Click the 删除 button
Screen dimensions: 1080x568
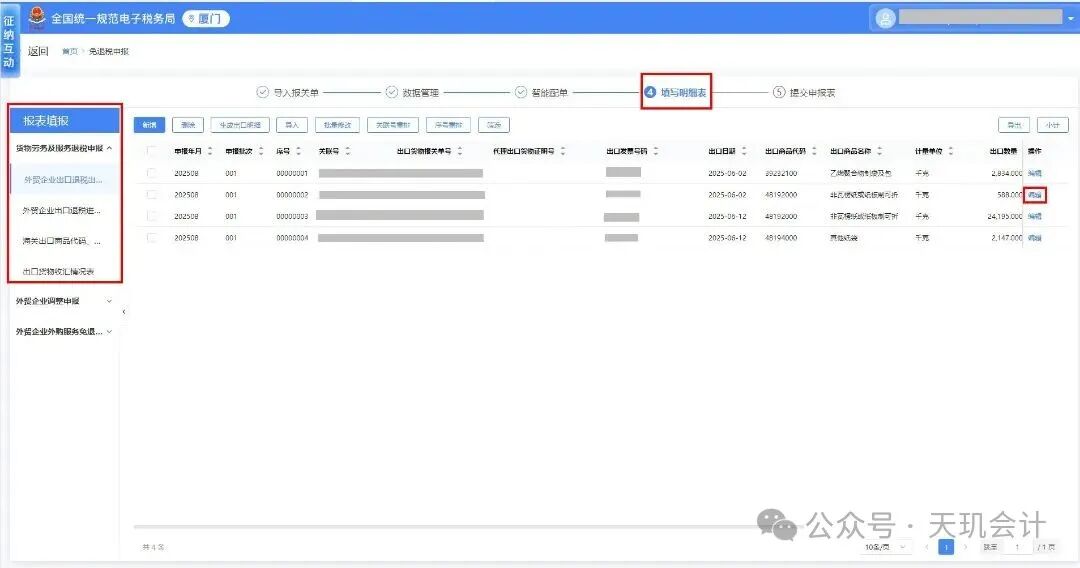pos(188,125)
